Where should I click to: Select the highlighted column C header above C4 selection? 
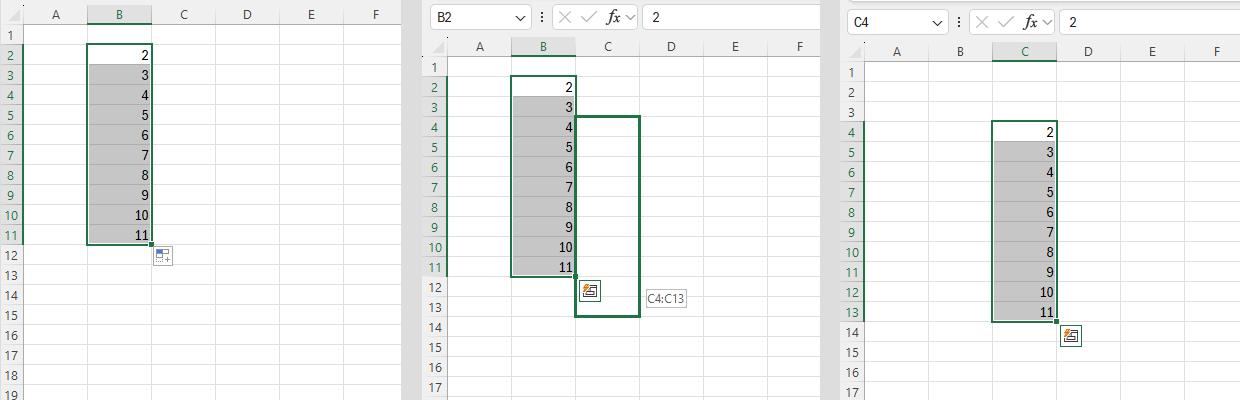1024,51
